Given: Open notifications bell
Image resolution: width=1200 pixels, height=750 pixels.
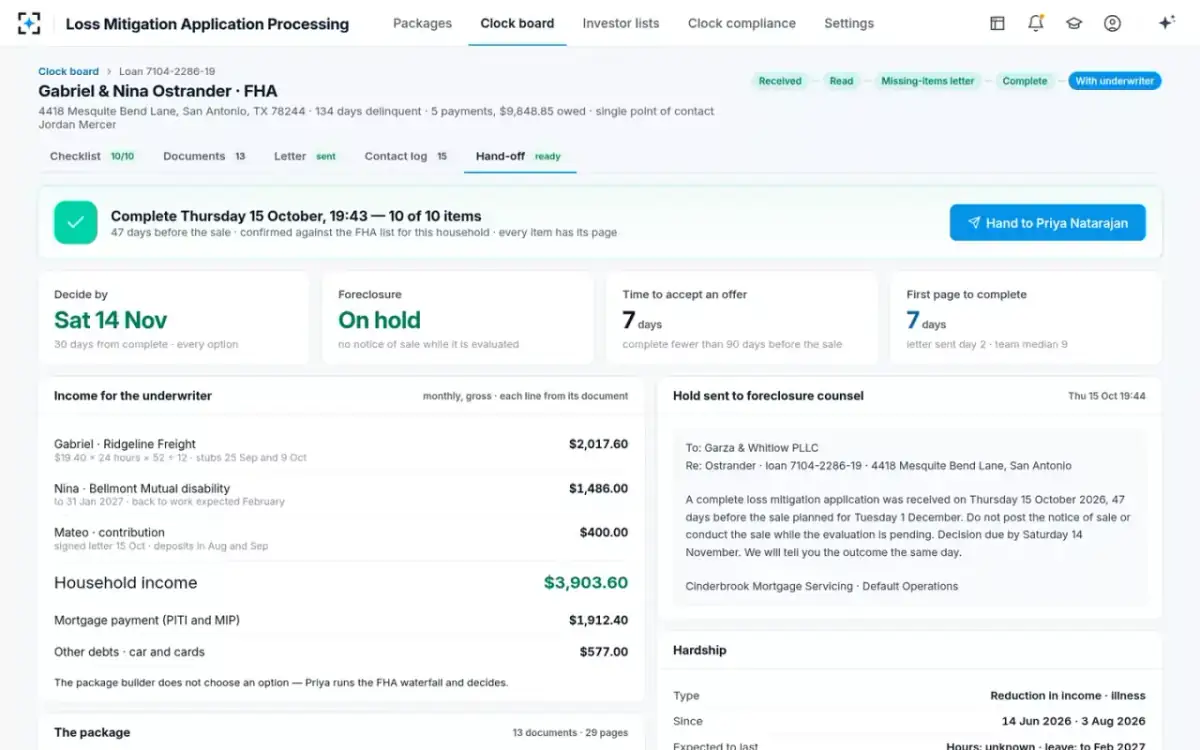Looking at the screenshot, I should click(x=1035, y=23).
